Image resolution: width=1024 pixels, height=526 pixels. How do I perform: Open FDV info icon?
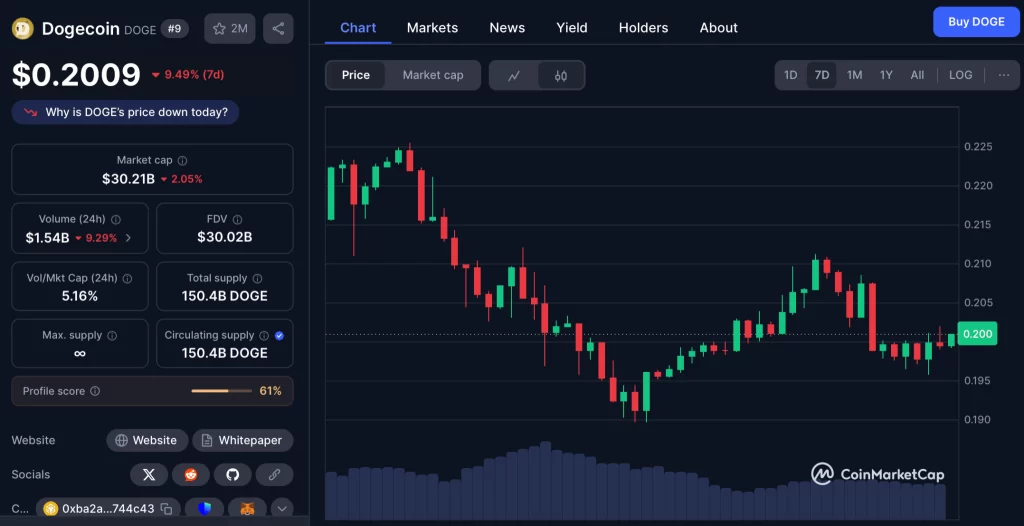pos(238,220)
